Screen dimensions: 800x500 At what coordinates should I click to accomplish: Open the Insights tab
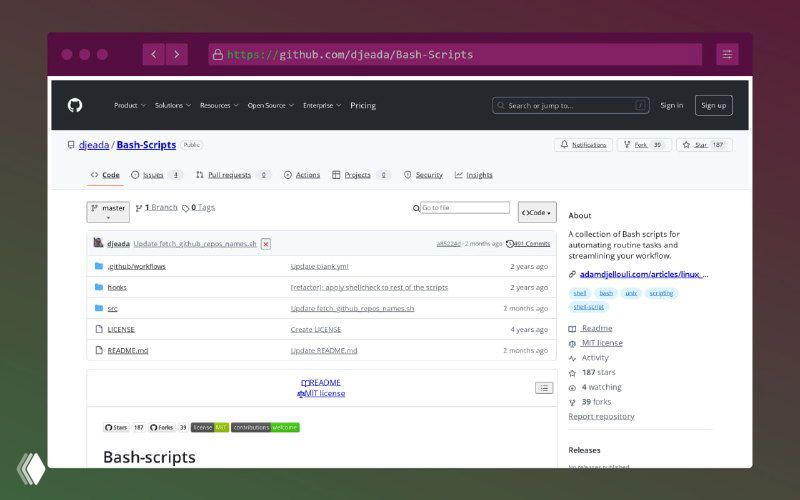point(473,175)
